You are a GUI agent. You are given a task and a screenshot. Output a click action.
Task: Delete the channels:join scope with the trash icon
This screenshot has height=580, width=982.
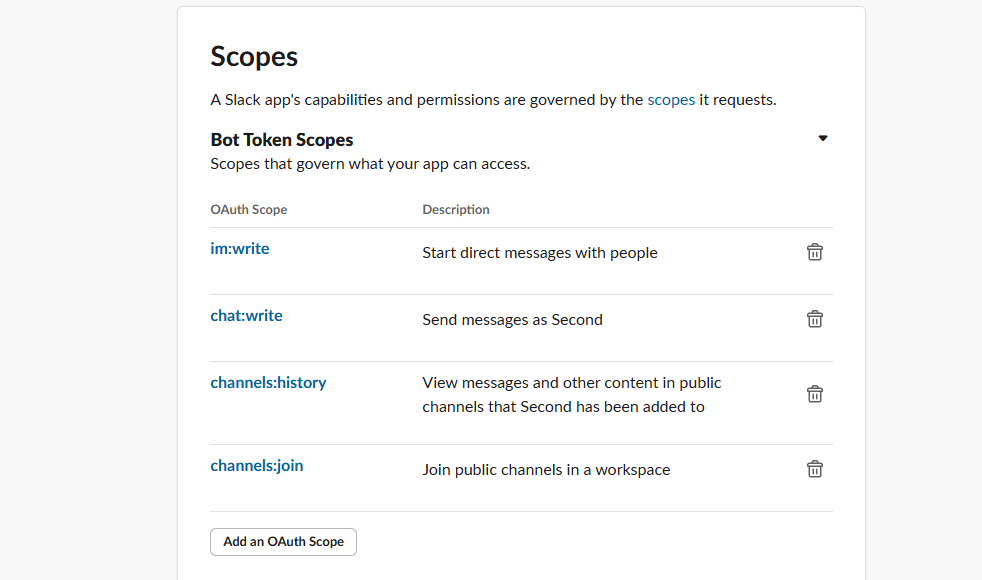point(815,468)
